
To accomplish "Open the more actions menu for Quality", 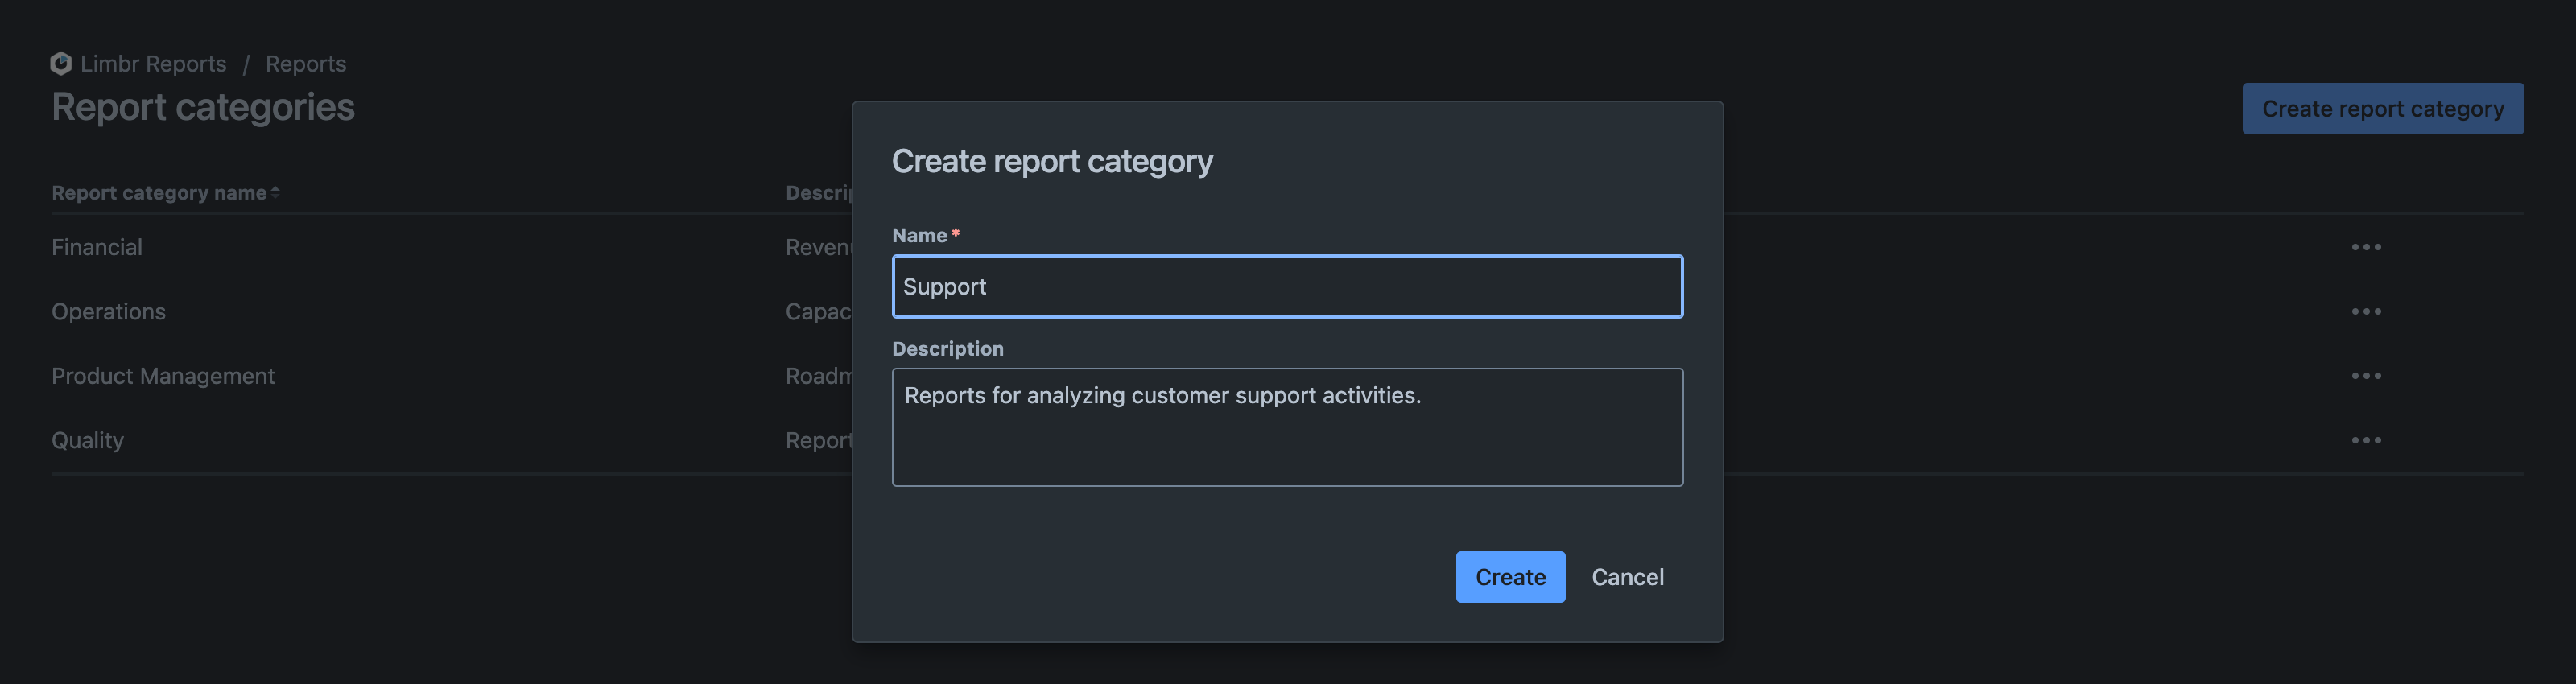I will pyautogui.click(x=2365, y=440).
